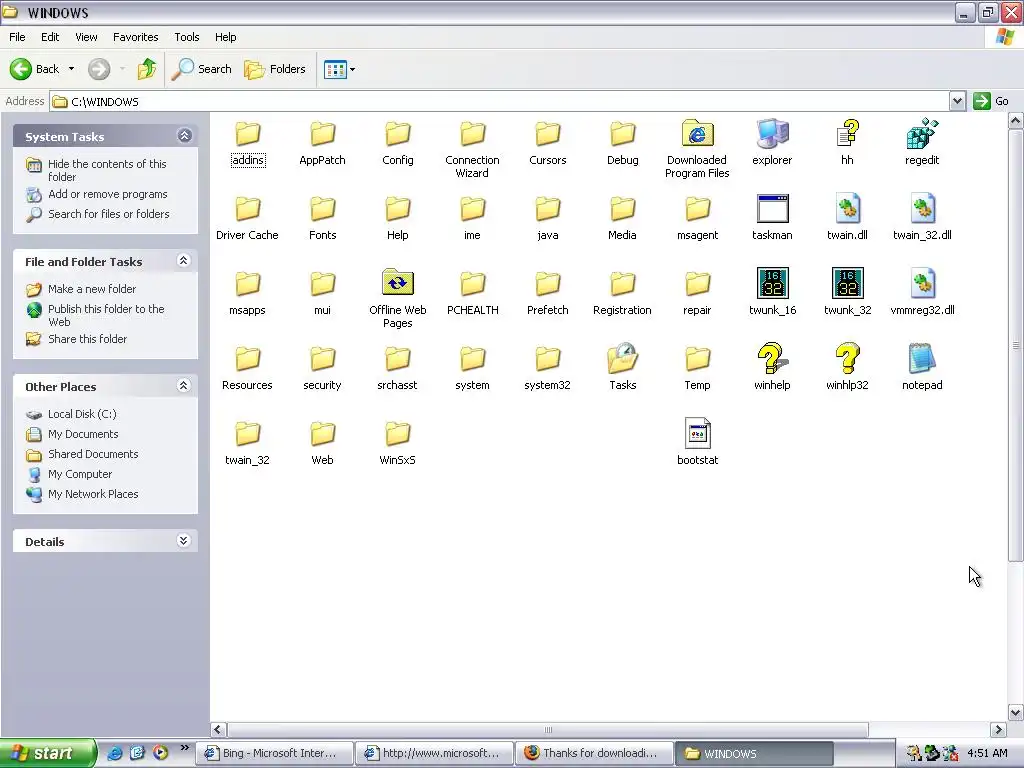Open My Documents in Other Places
This screenshot has height=768, width=1024.
point(83,434)
